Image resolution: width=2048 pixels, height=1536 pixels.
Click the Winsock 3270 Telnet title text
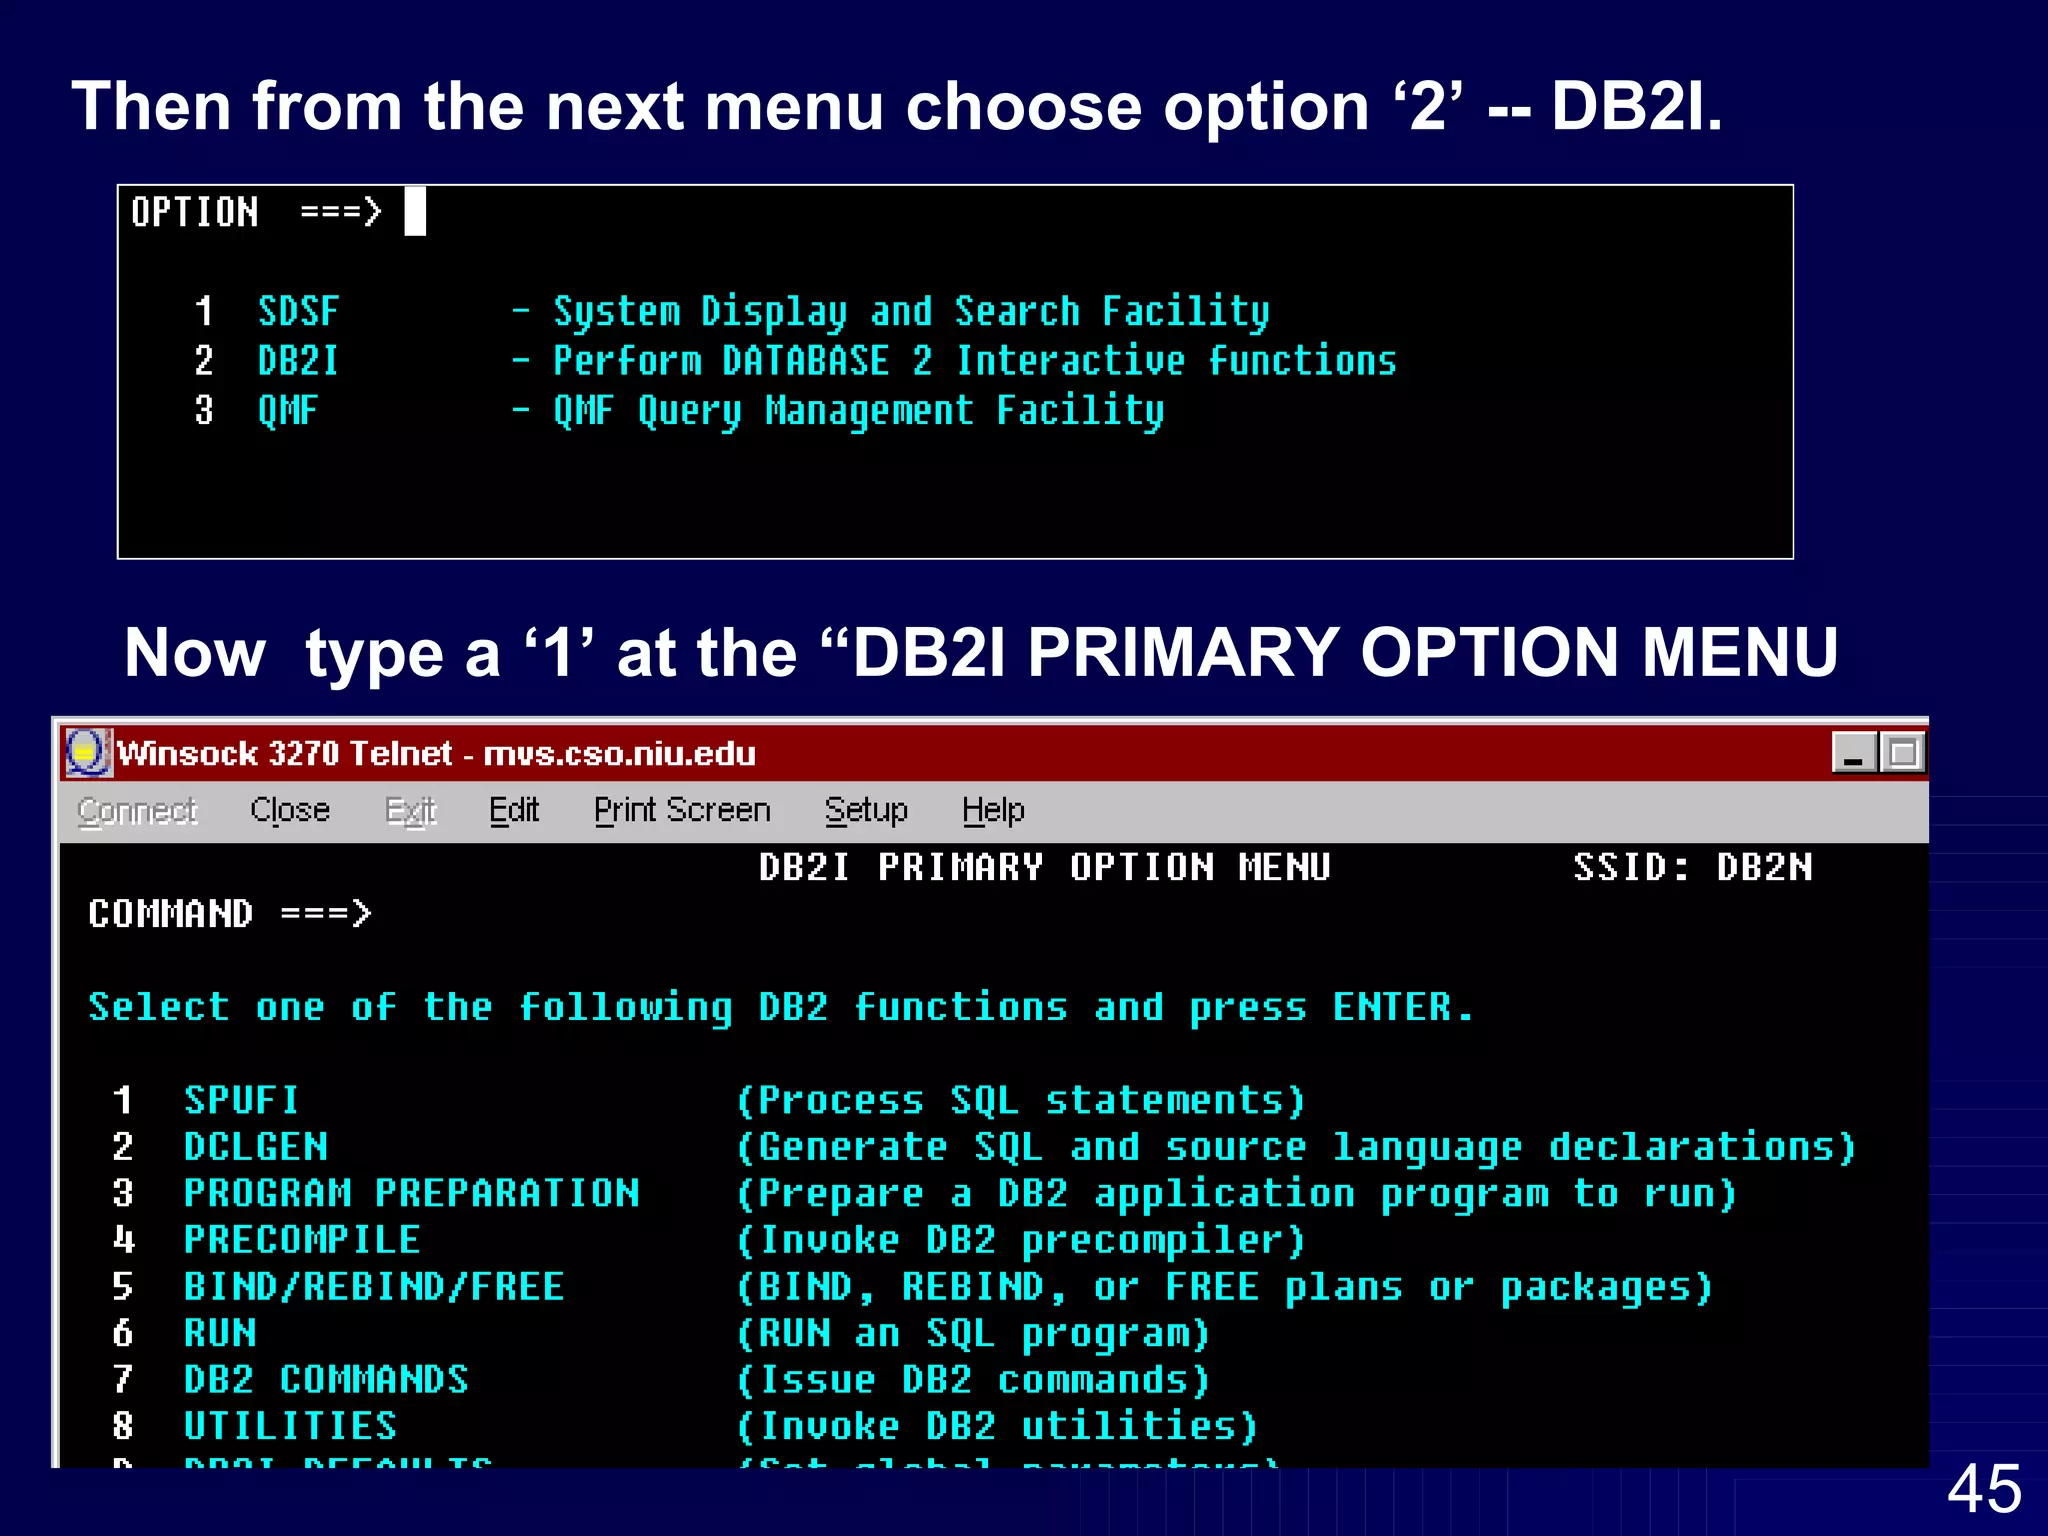click(x=436, y=753)
